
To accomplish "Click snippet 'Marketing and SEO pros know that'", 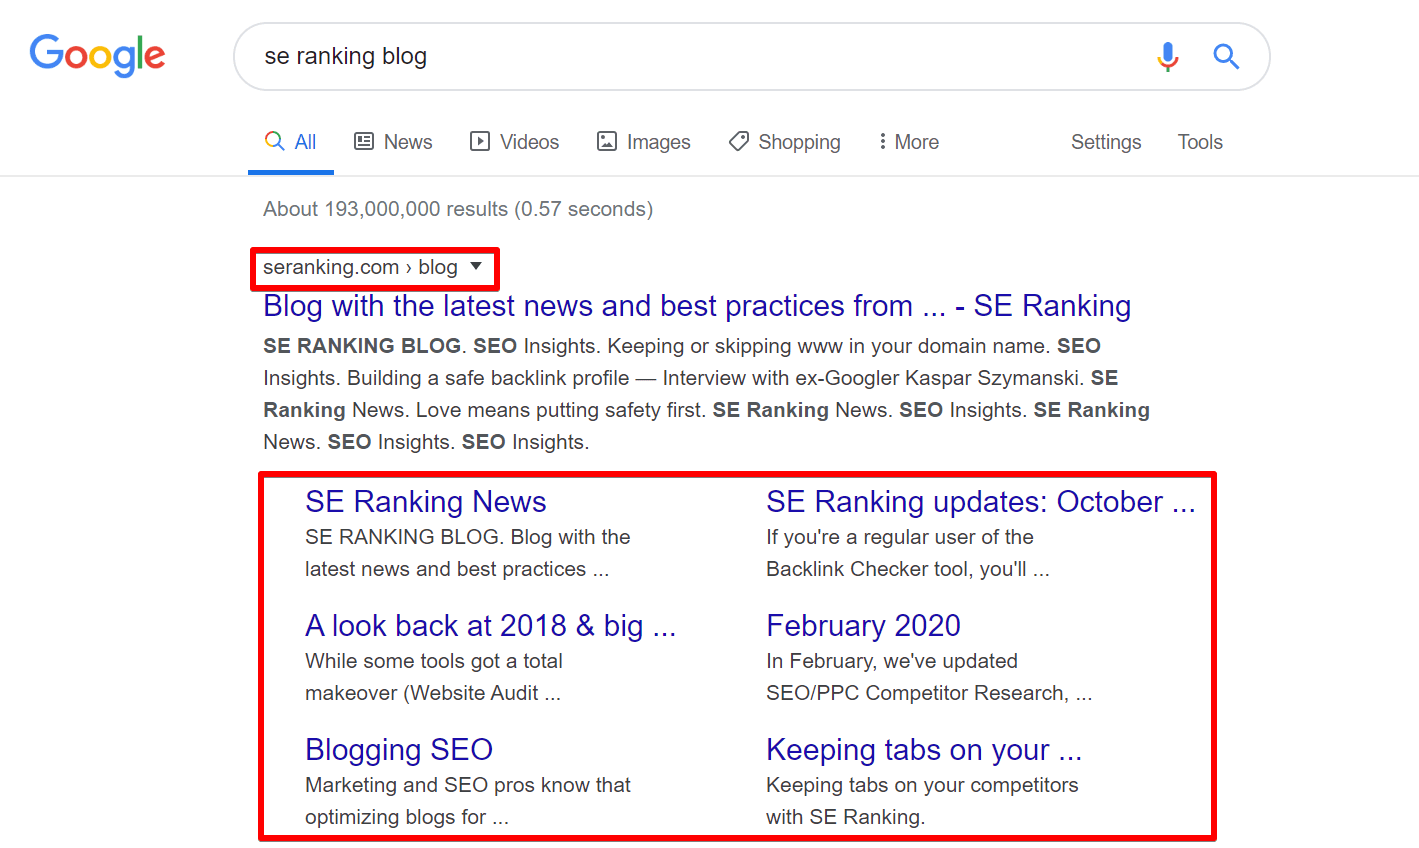I will 468,785.
